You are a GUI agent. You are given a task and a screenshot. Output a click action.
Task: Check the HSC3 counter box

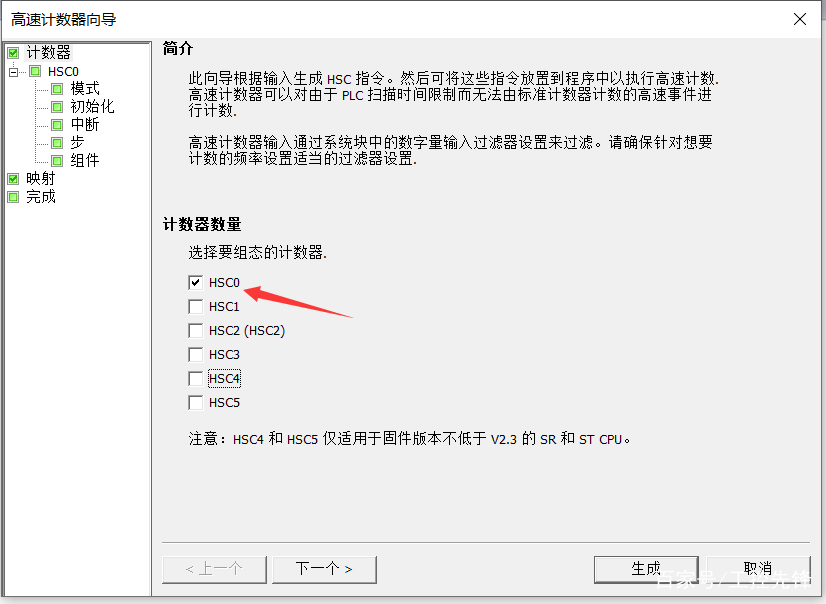click(195, 354)
